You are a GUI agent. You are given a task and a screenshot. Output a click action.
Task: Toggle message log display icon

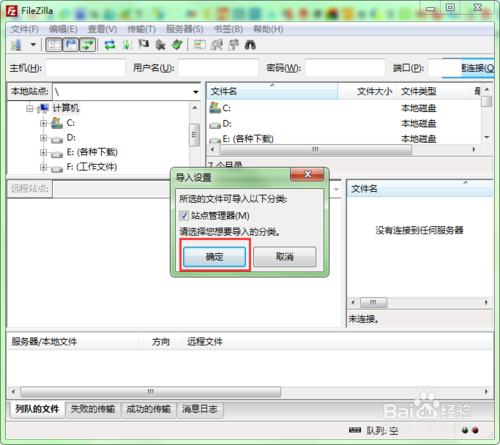pyautogui.click(x=54, y=45)
